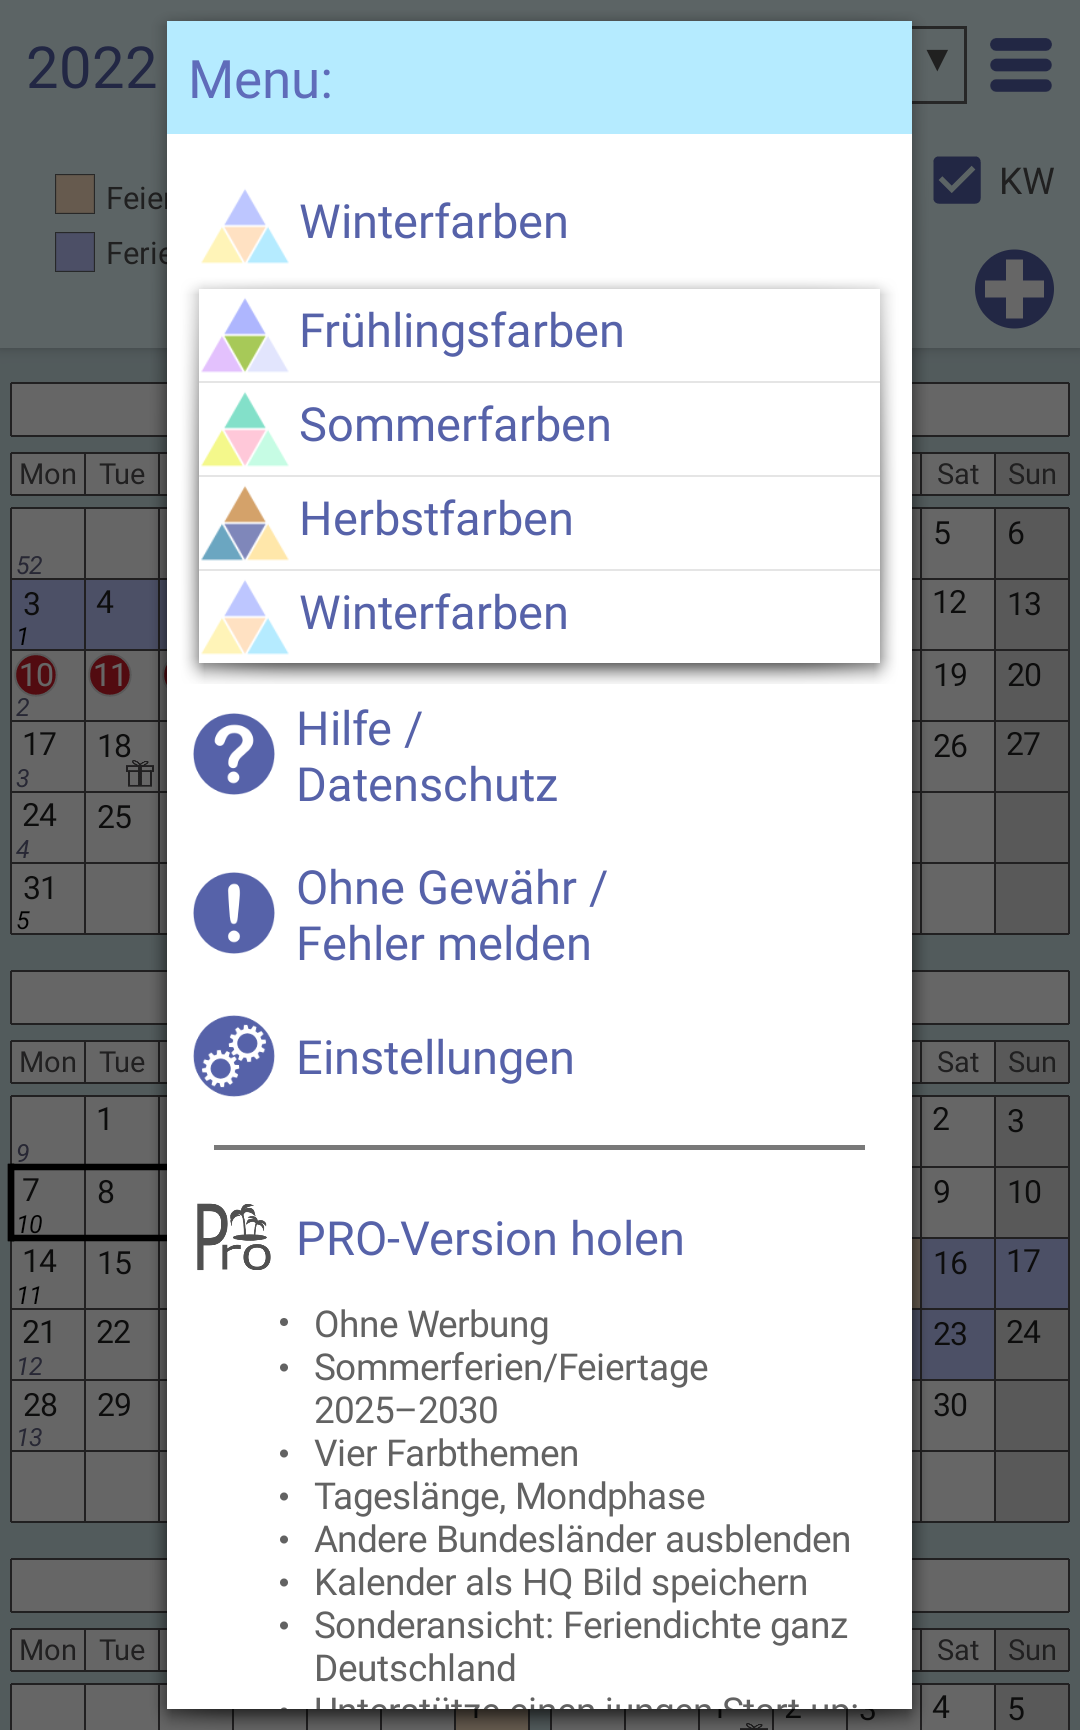Image resolution: width=1080 pixels, height=1730 pixels.
Task: Expand the Winterfarben color theme selector
Action: 539,222
